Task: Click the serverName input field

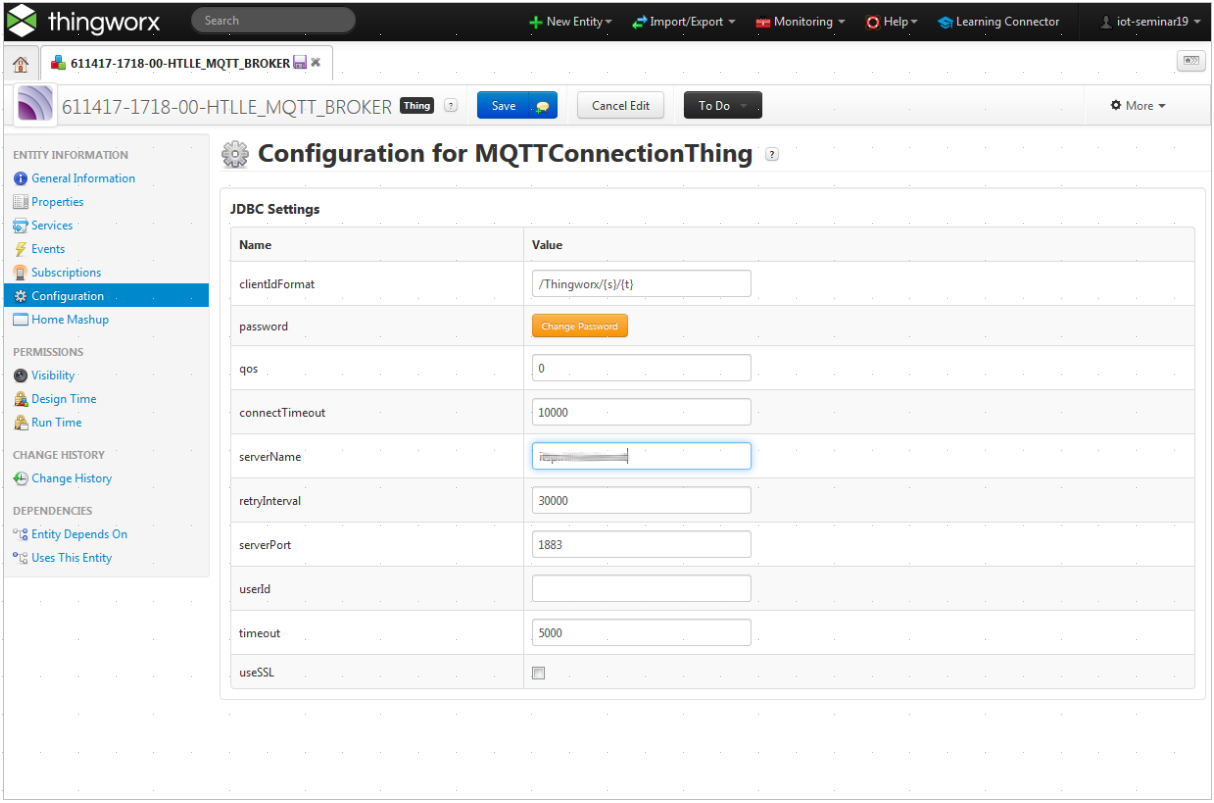Action: point(641,456)
